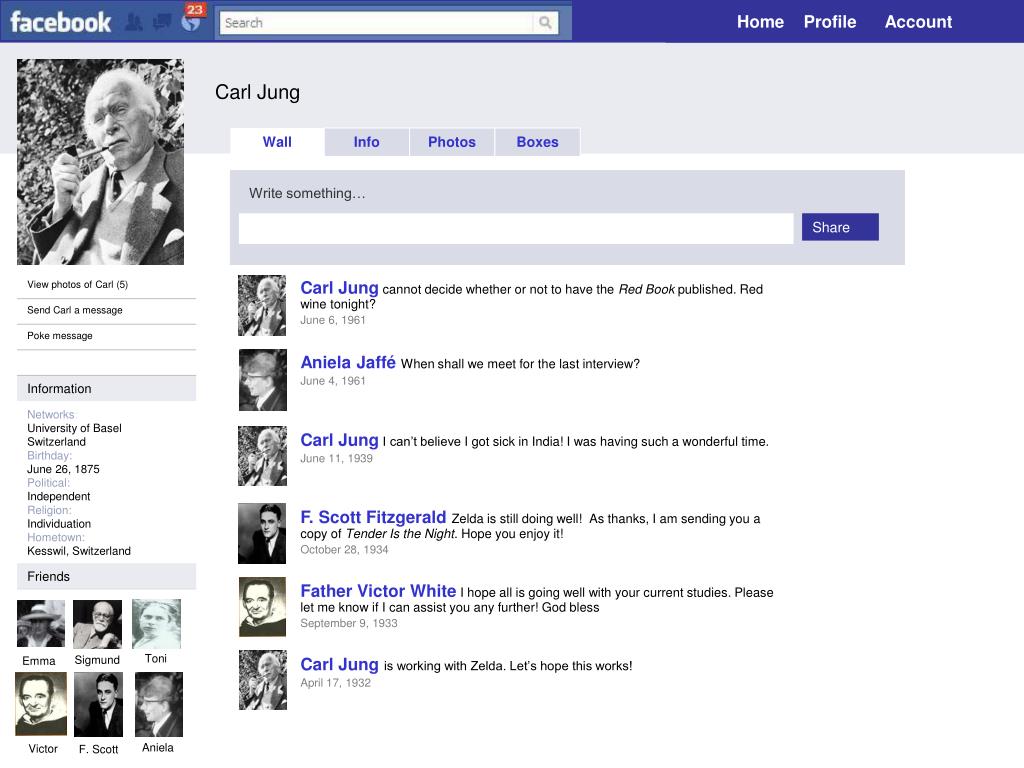Click avatar beside the India post
The image size is (1024, 768).
[262, 456]
